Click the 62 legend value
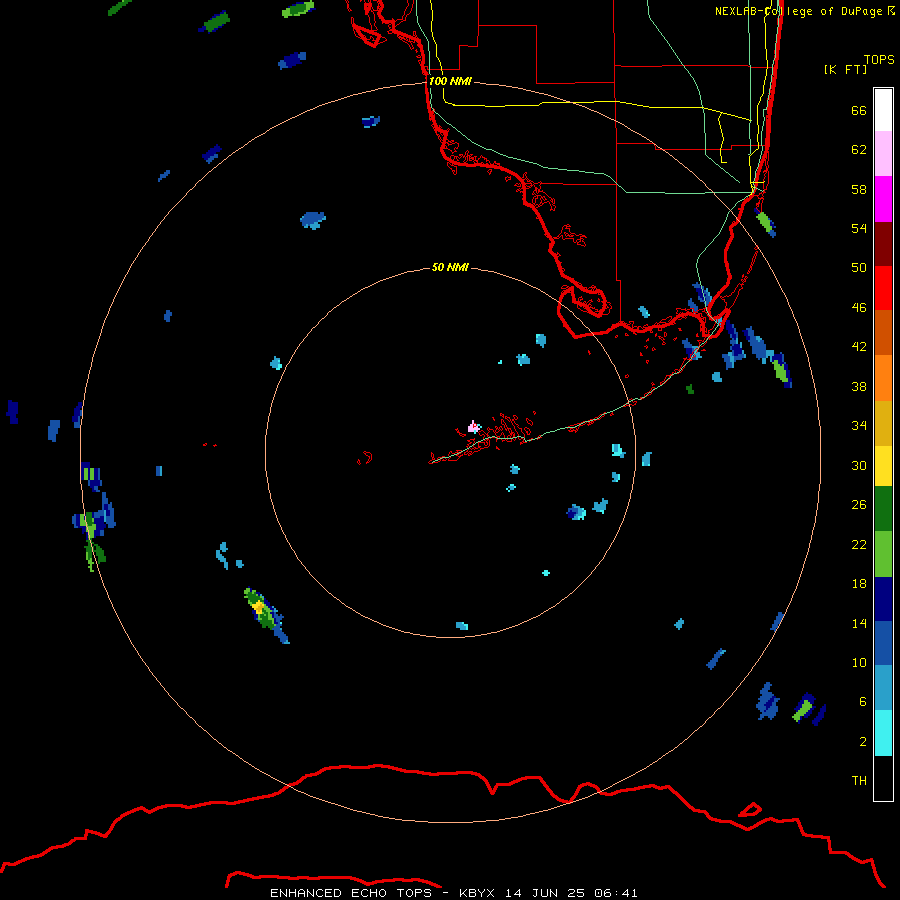The image size is (900, 900). click(x=859, y=150)
